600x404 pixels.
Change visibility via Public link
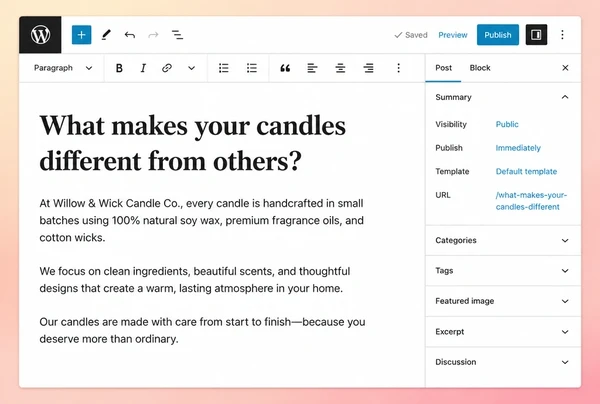click(507, 124)
